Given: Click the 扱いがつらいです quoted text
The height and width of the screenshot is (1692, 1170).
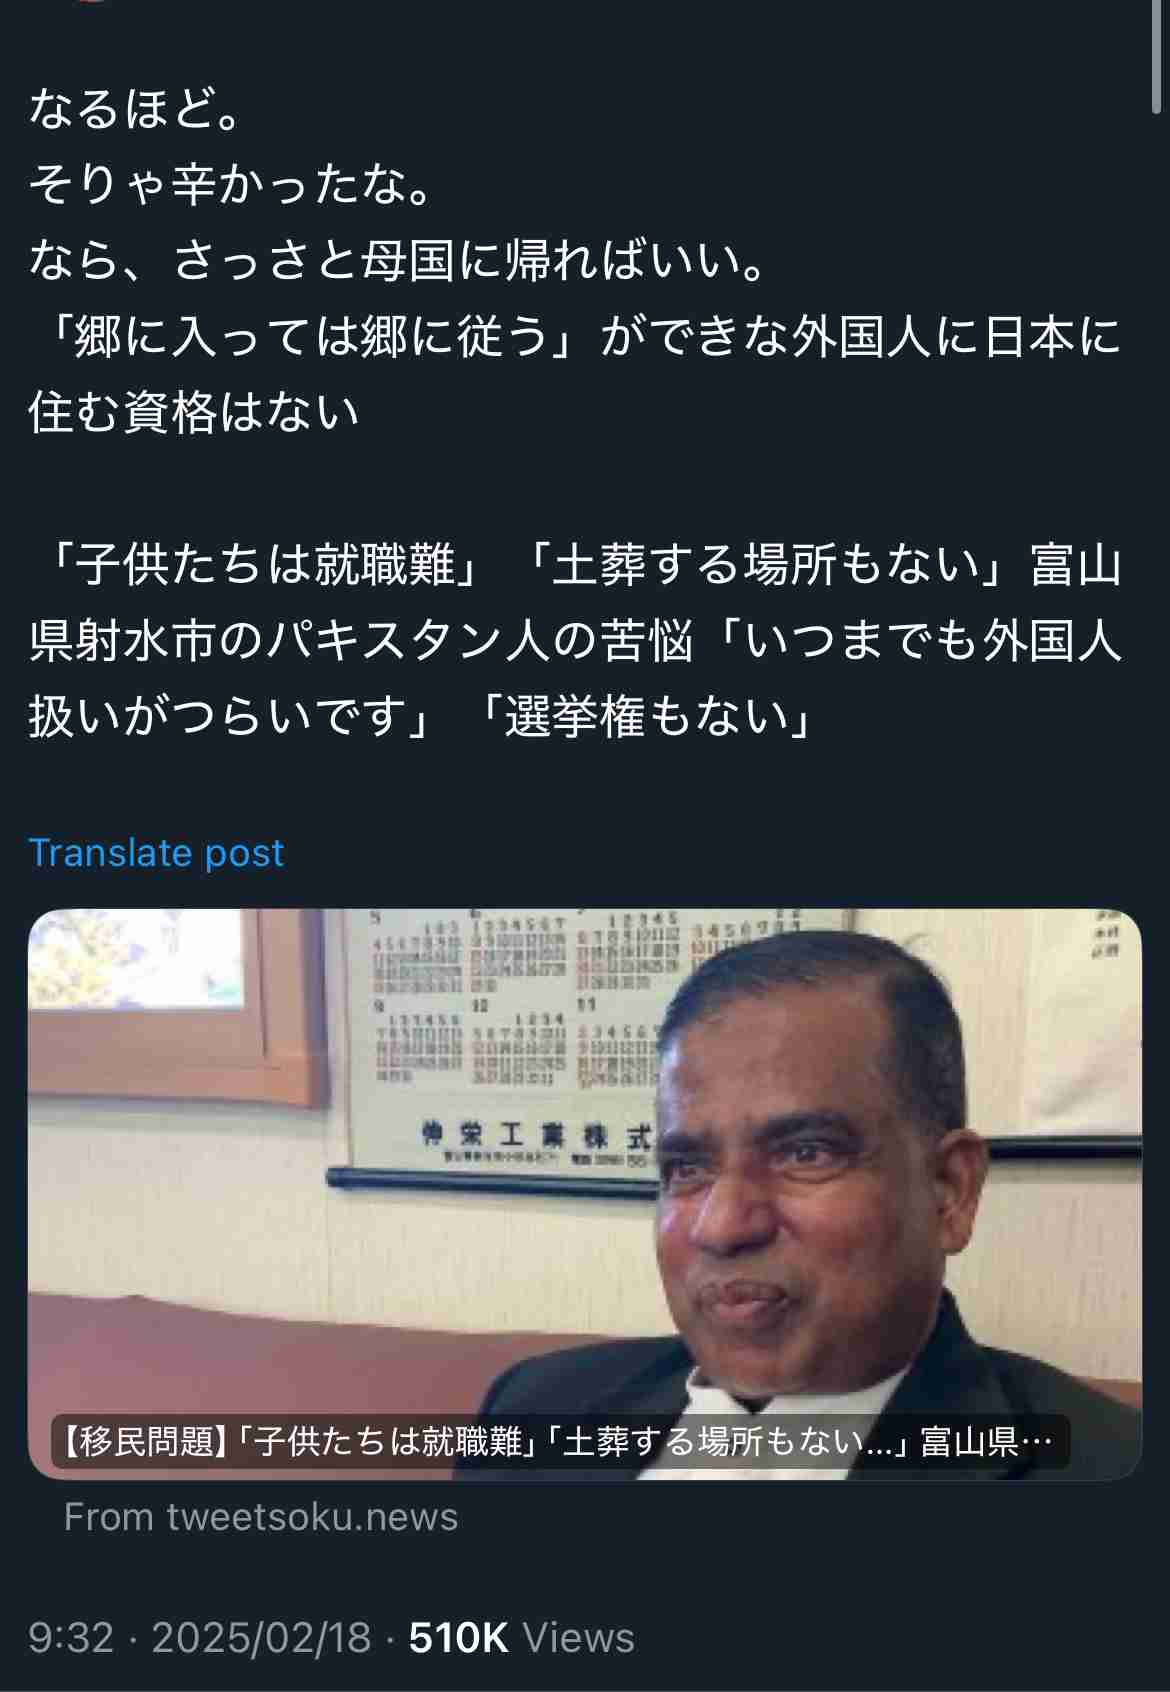Looking at the screenshot, I should tap(222, 718).
